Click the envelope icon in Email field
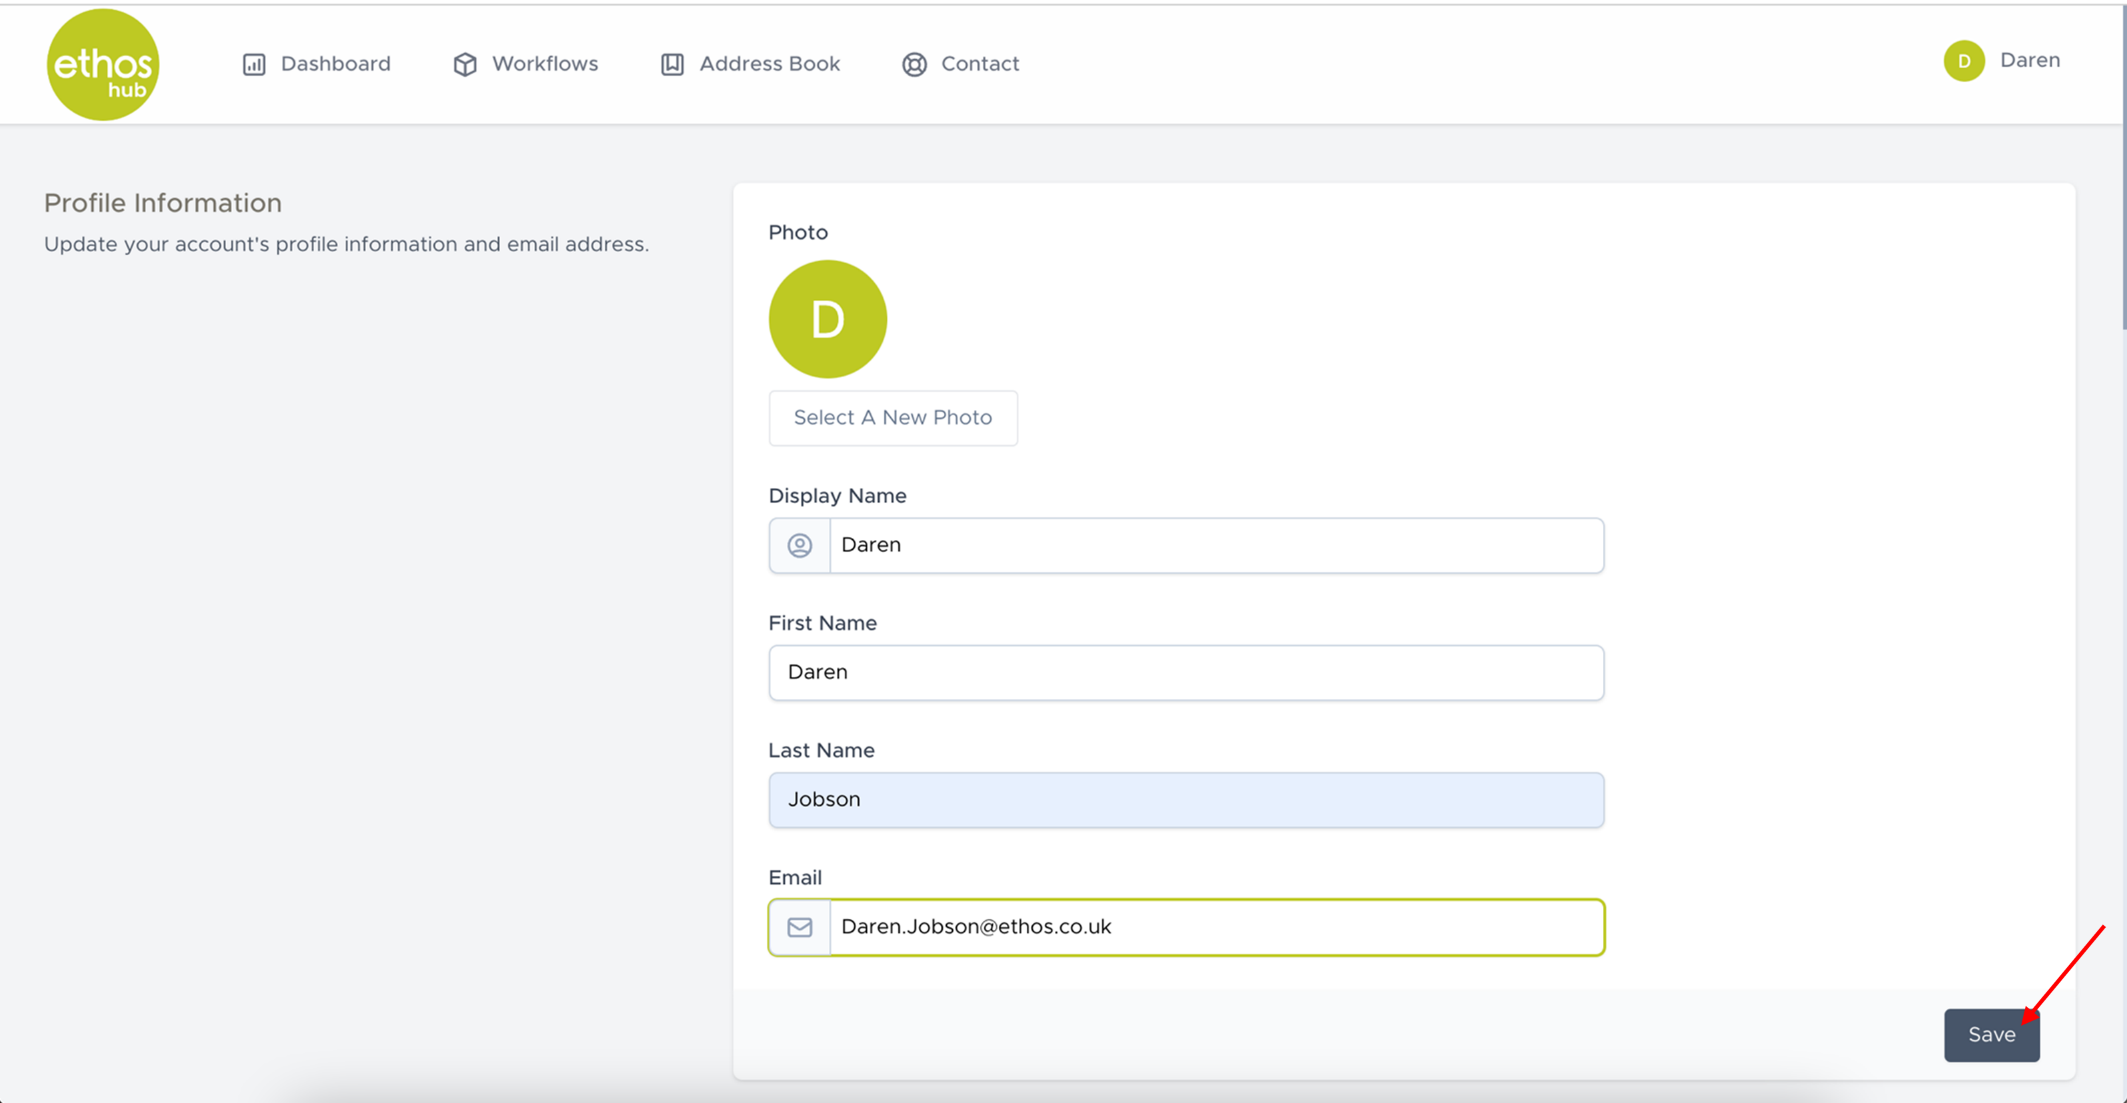Image resolution: width=2127 pixels, height=1103 pixels. pyautogui.click(x=800, y=927)
